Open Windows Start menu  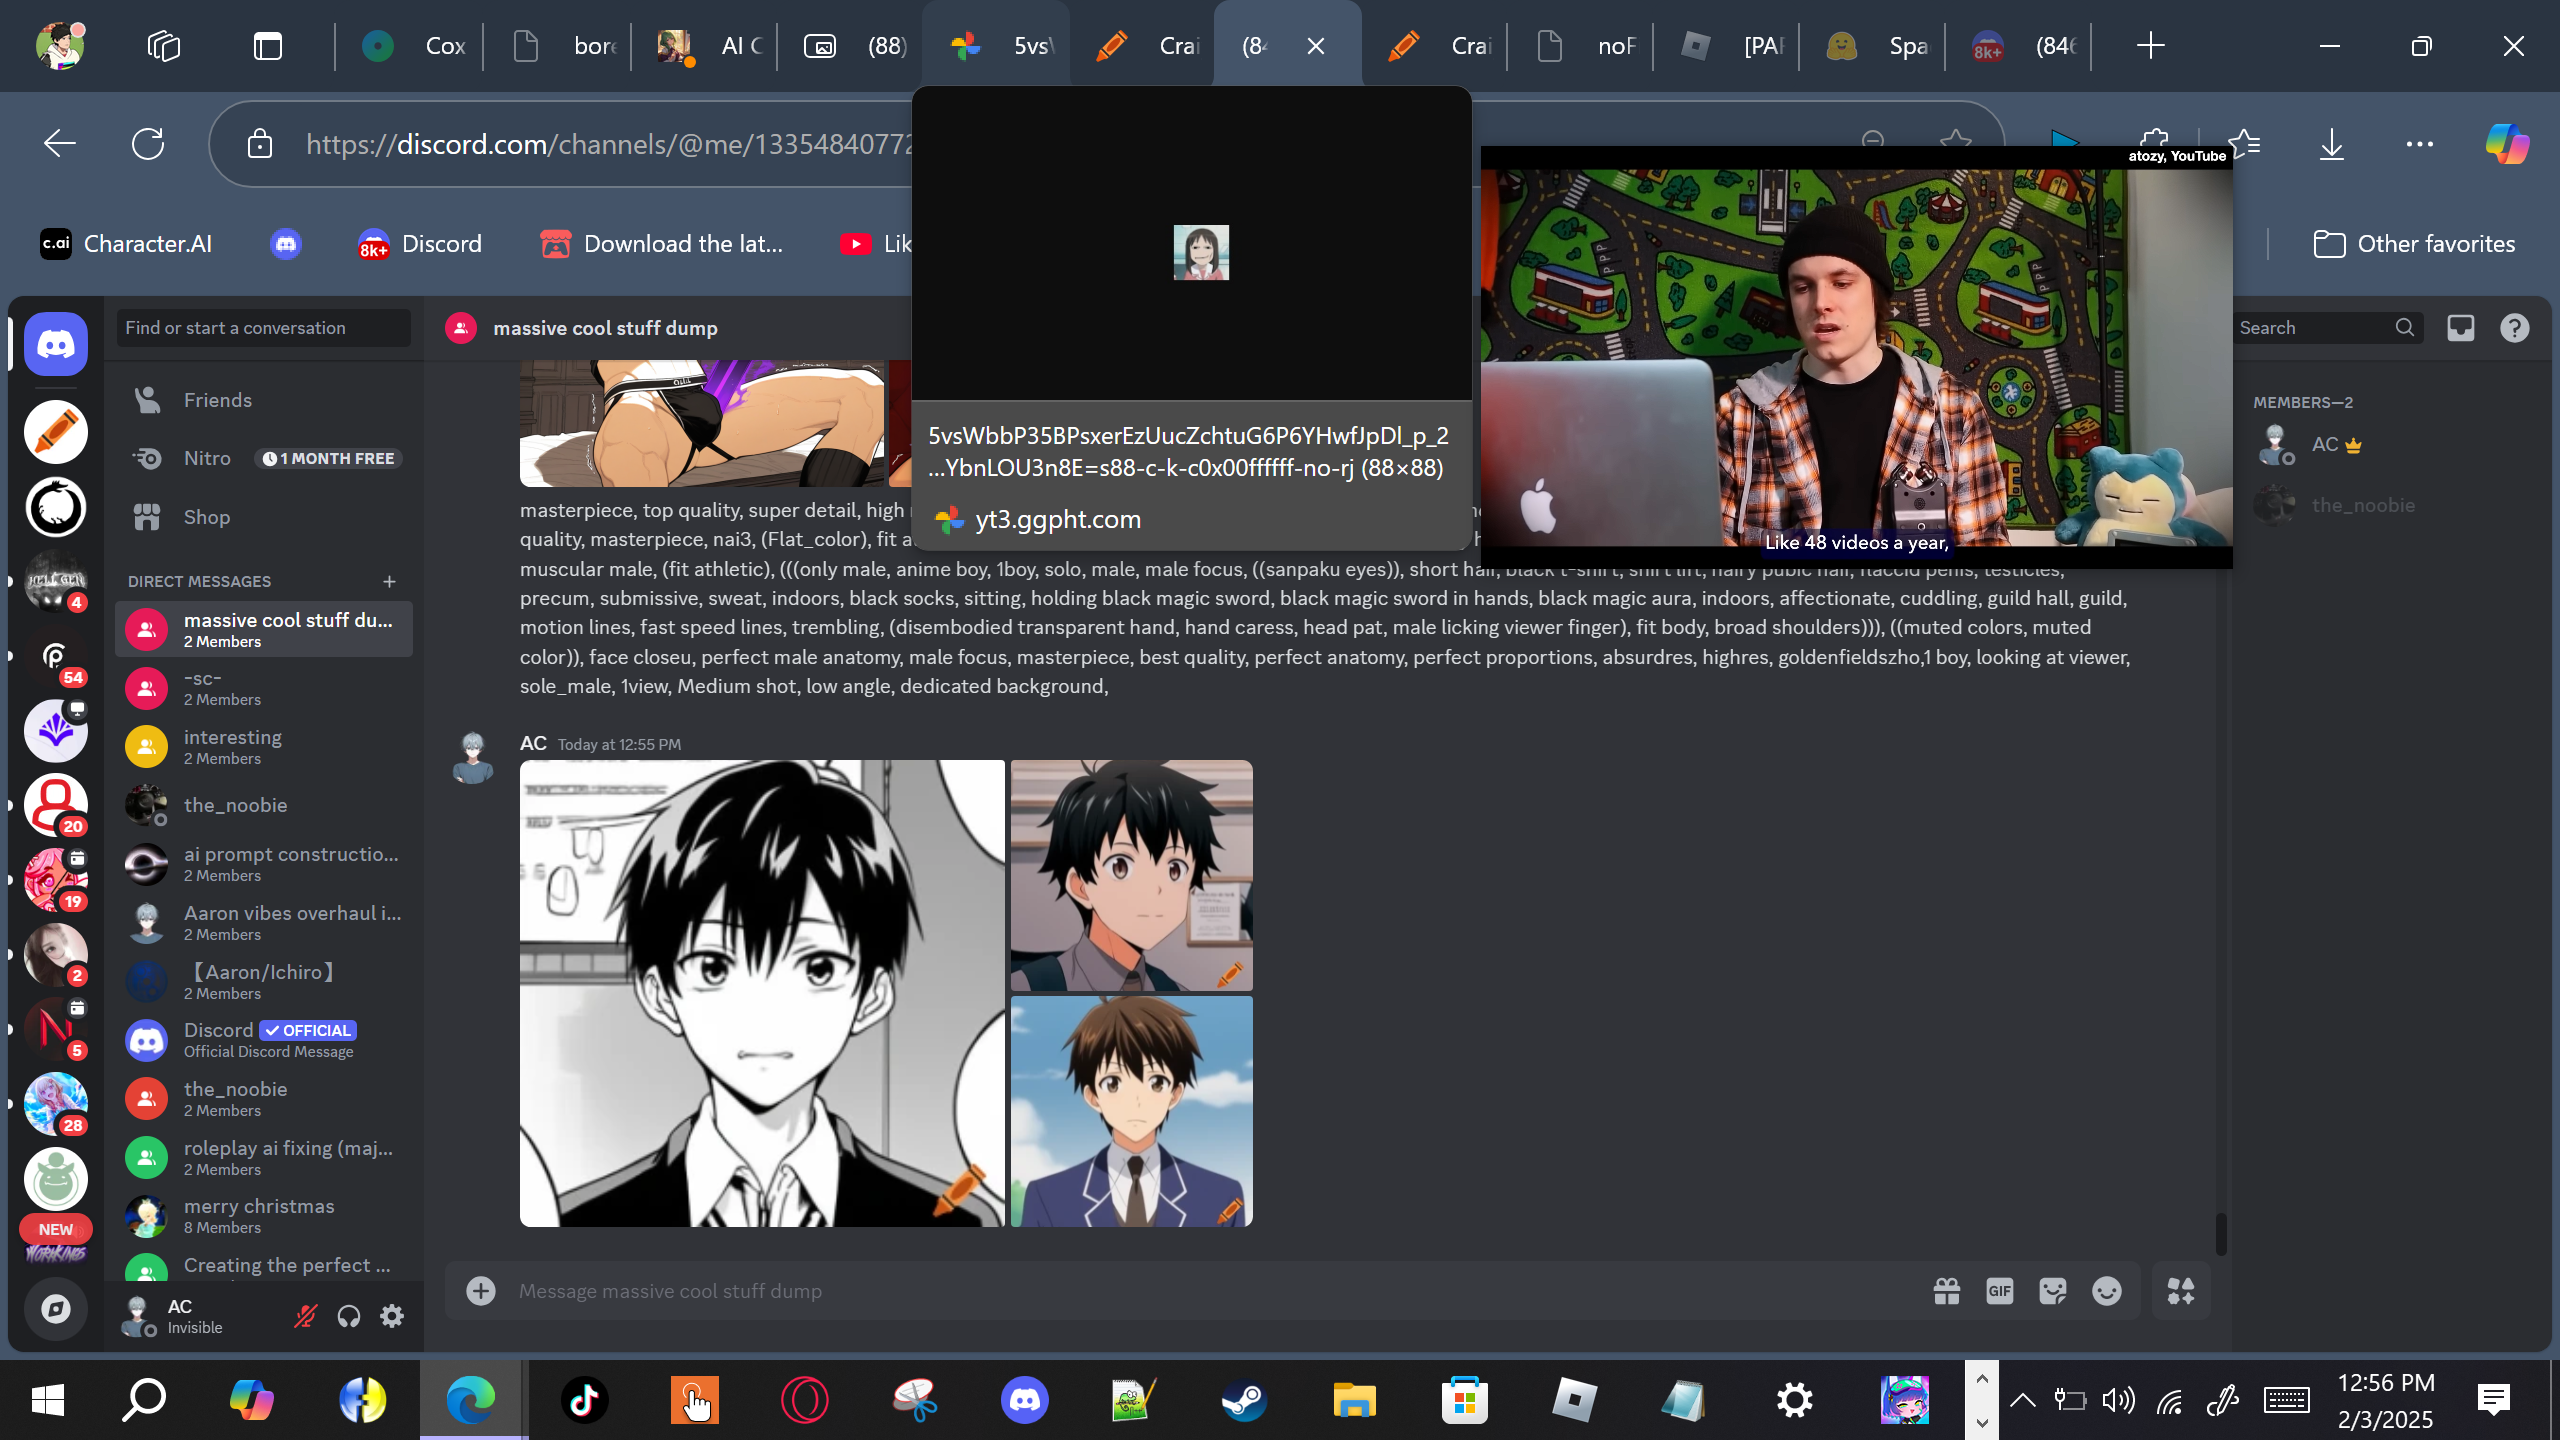(48, 1400)
